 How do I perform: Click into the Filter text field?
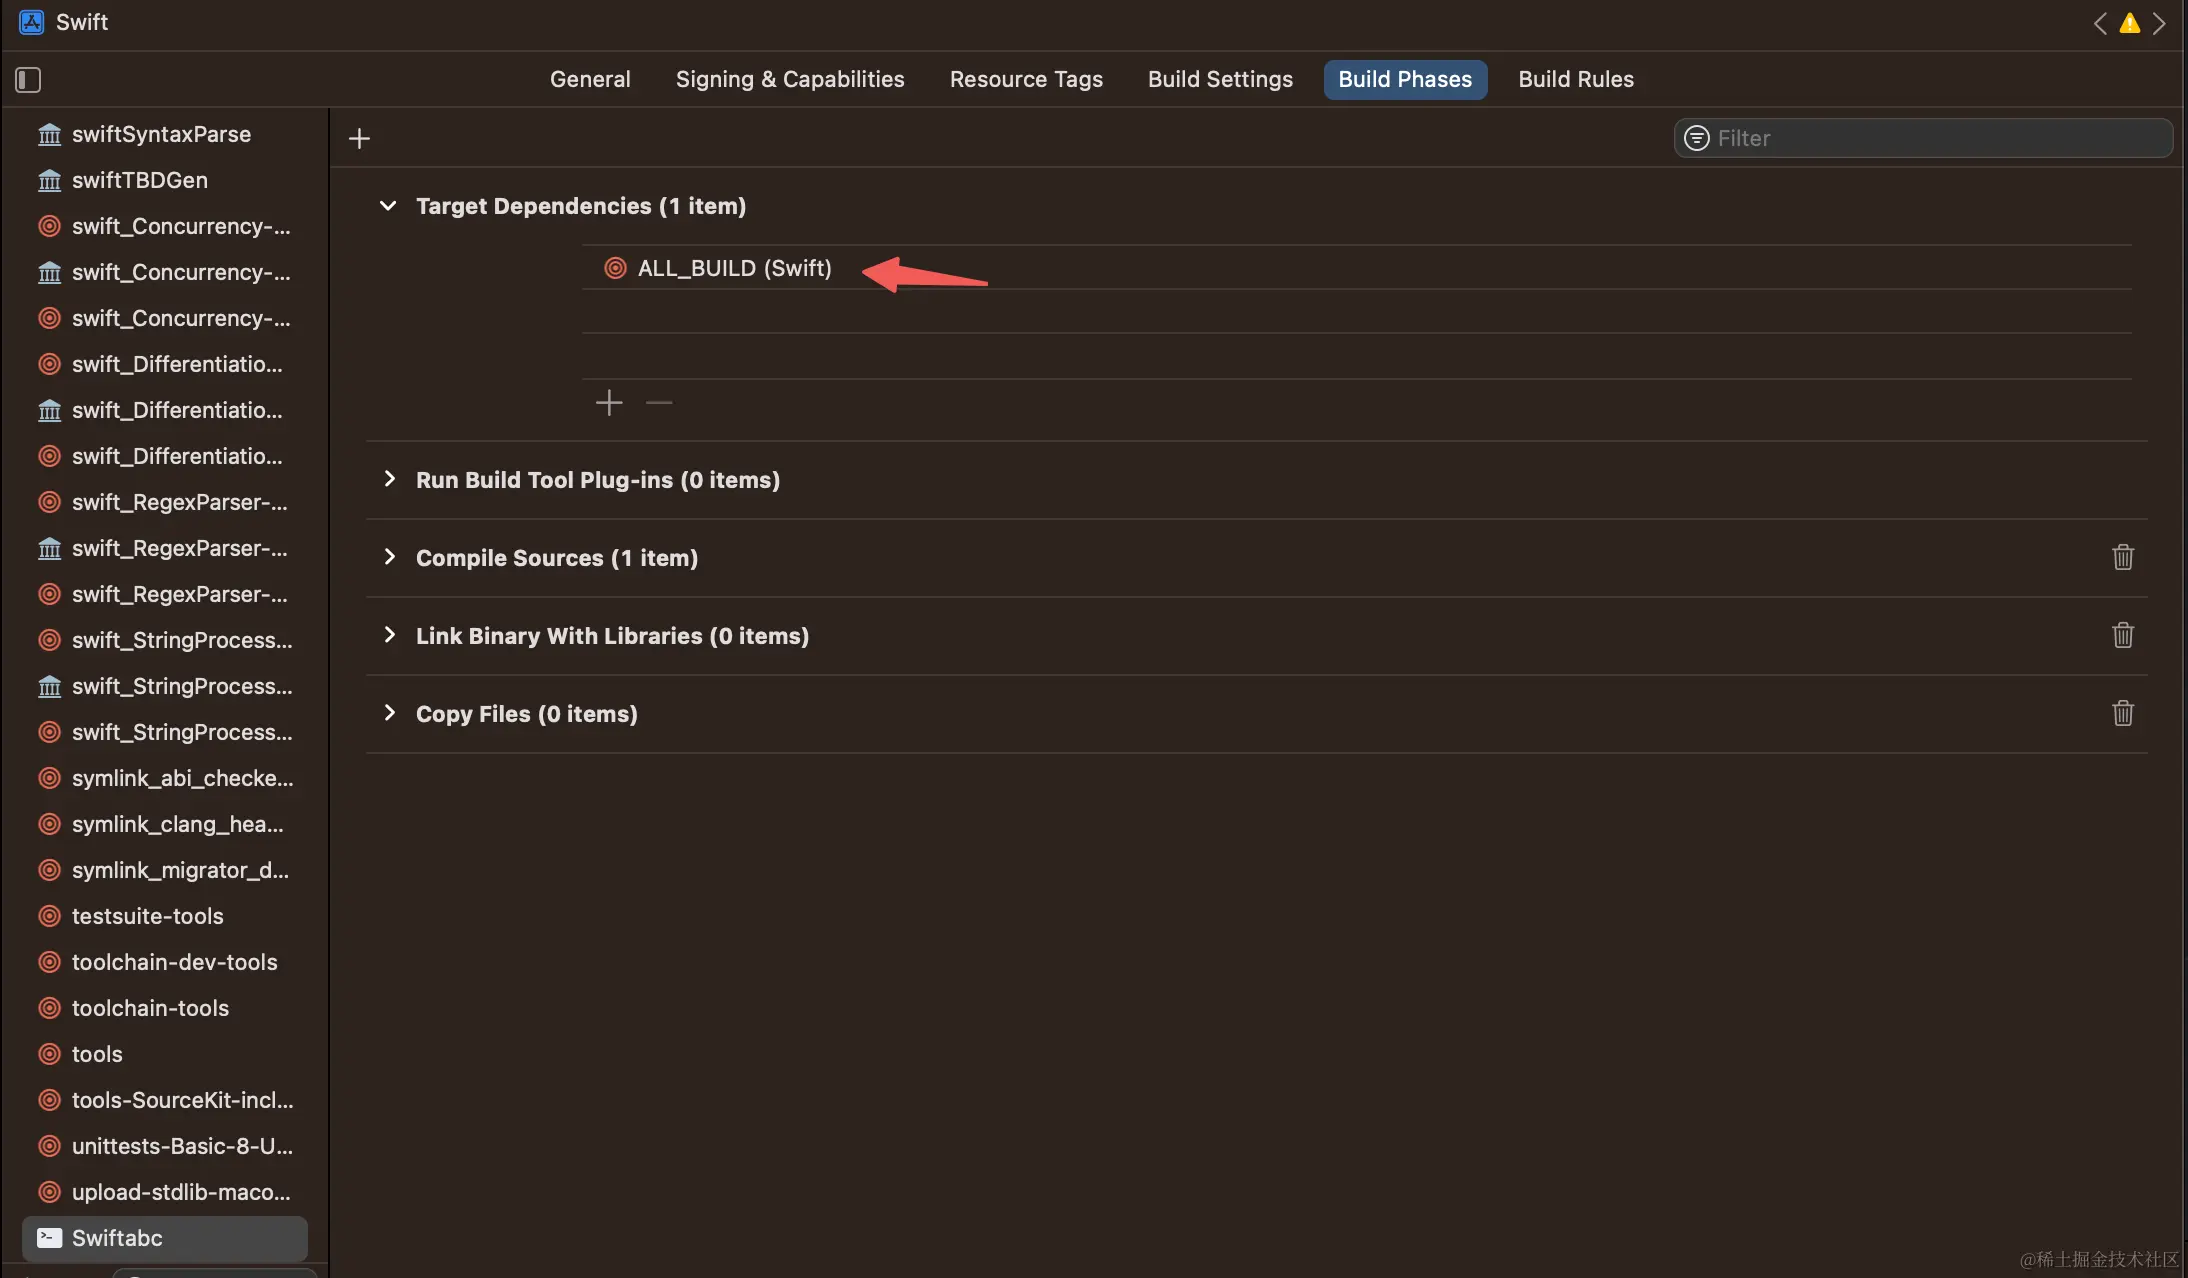[x=1923, y=138]
